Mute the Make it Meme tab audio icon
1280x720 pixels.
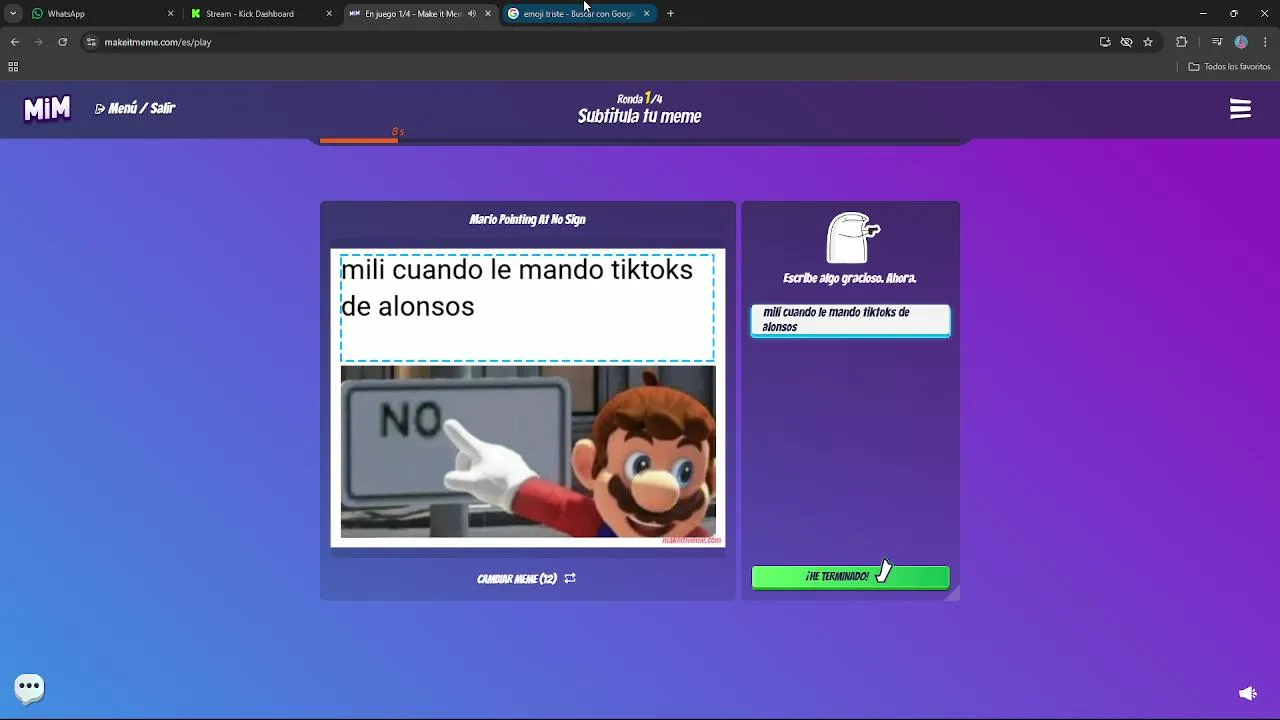472,14
